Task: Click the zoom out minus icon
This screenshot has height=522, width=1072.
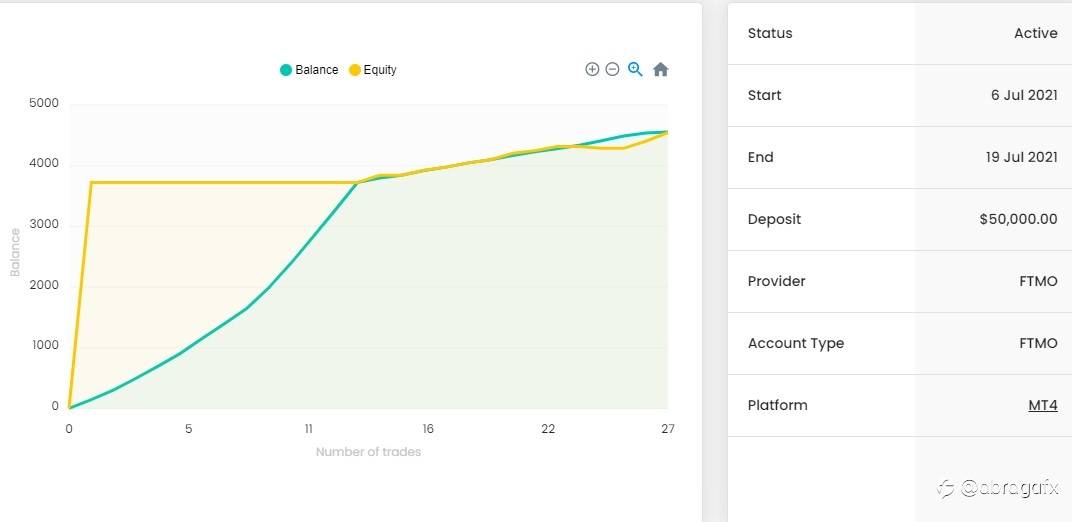Action: pyautogui.click(x=613, y=69)
